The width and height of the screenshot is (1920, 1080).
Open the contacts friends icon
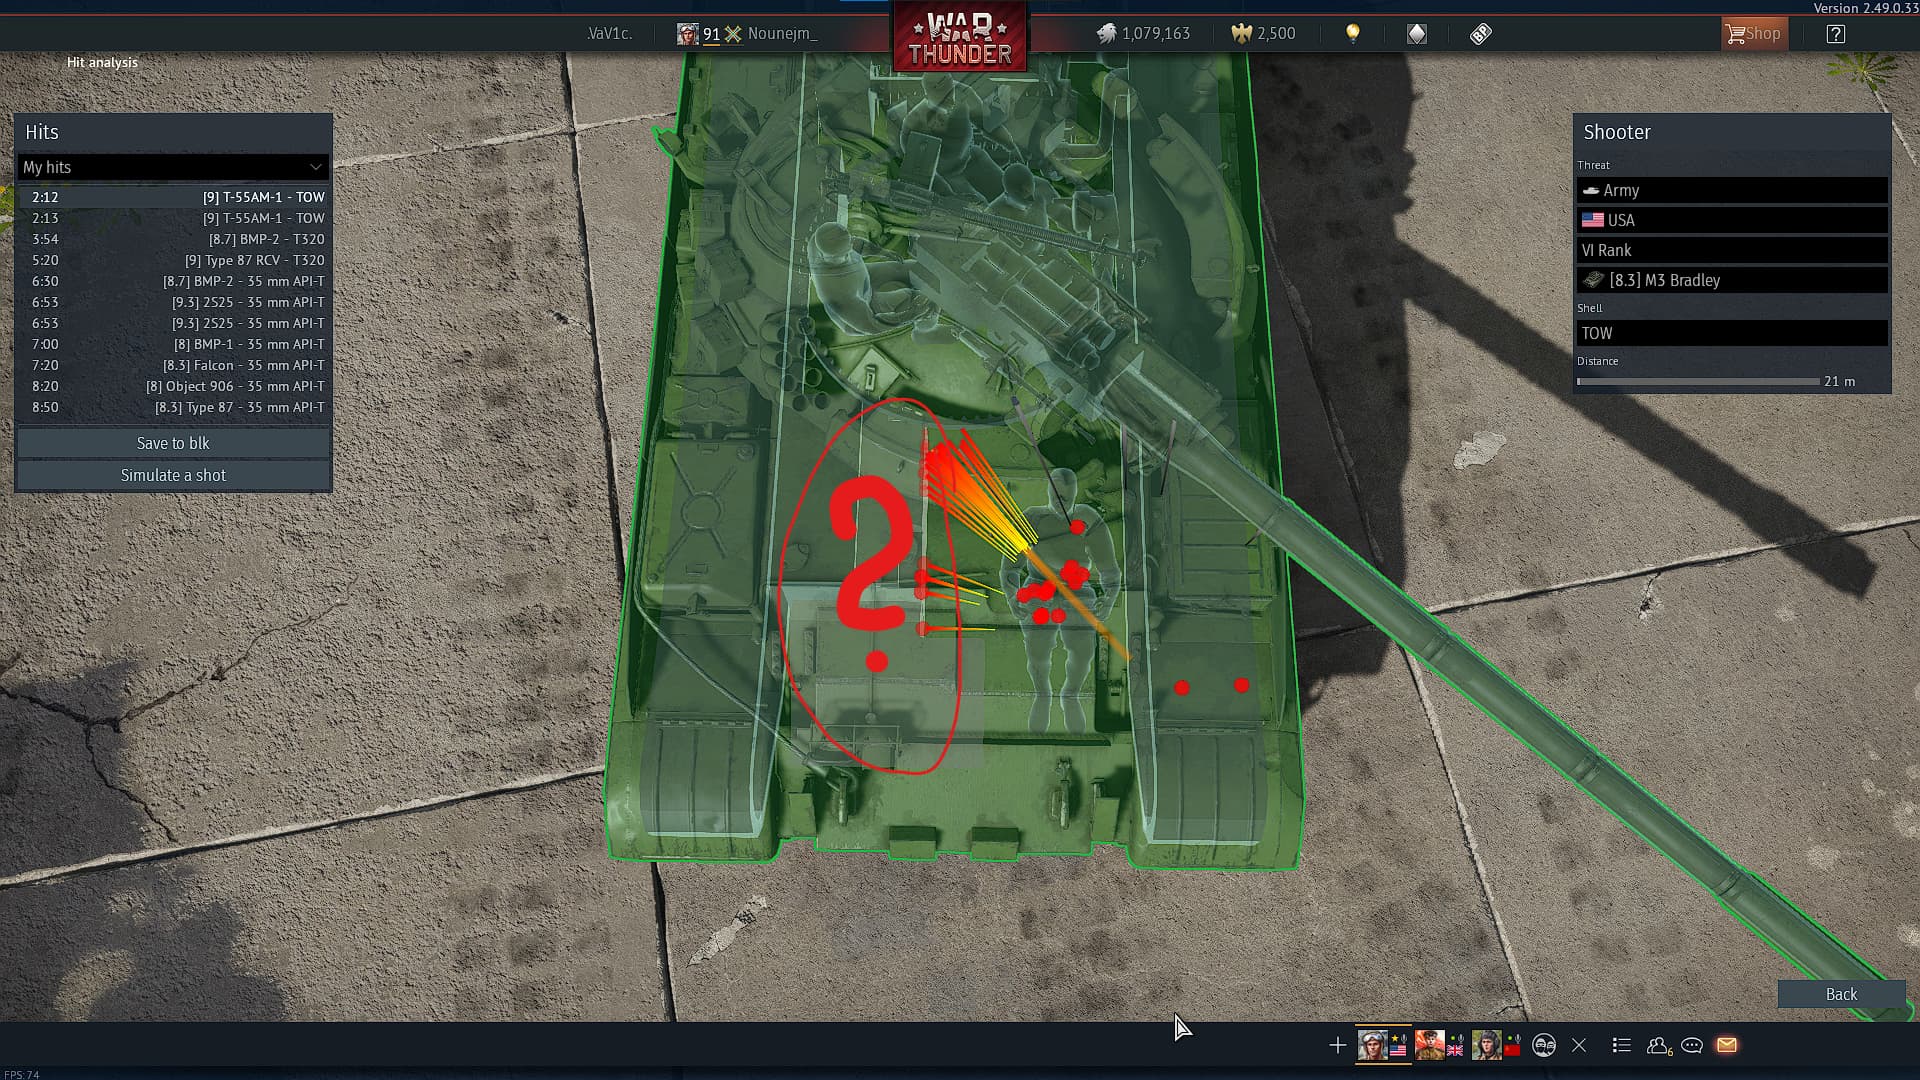click(1658, 1045)
